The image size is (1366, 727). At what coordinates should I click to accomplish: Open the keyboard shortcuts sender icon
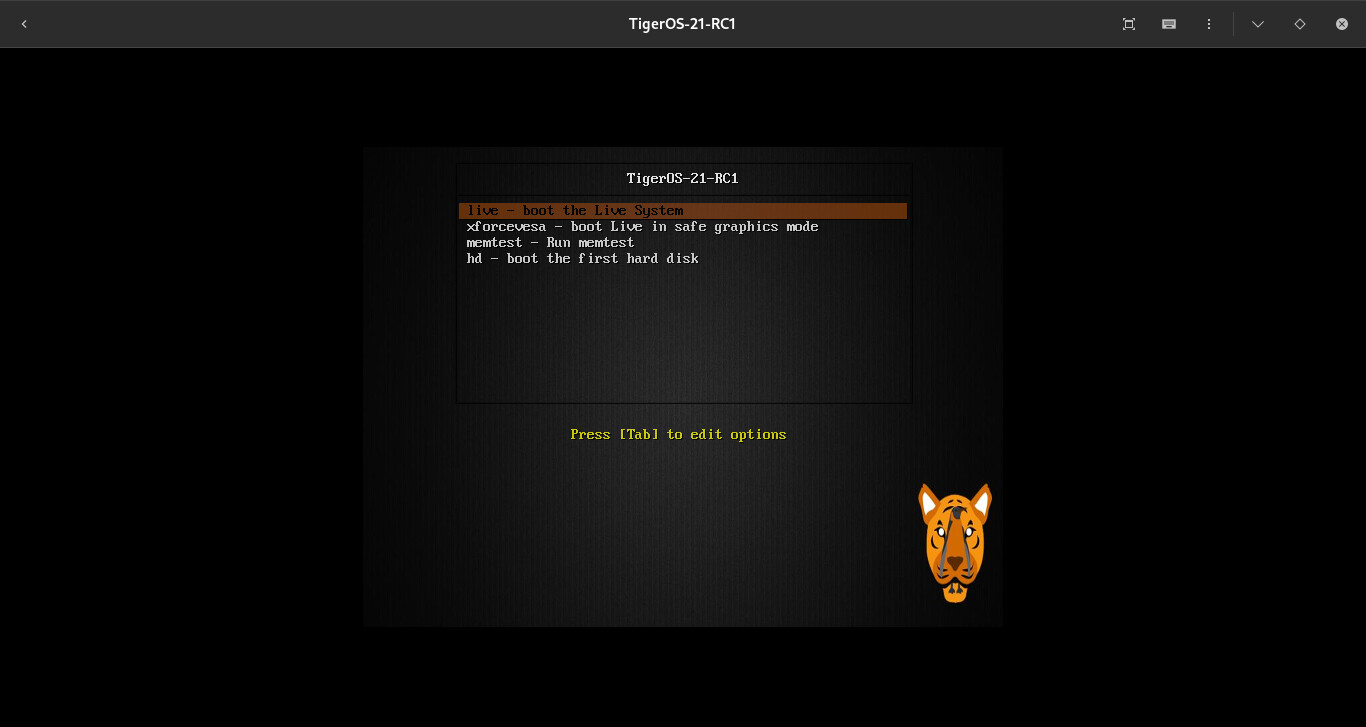click(1169, 24)
